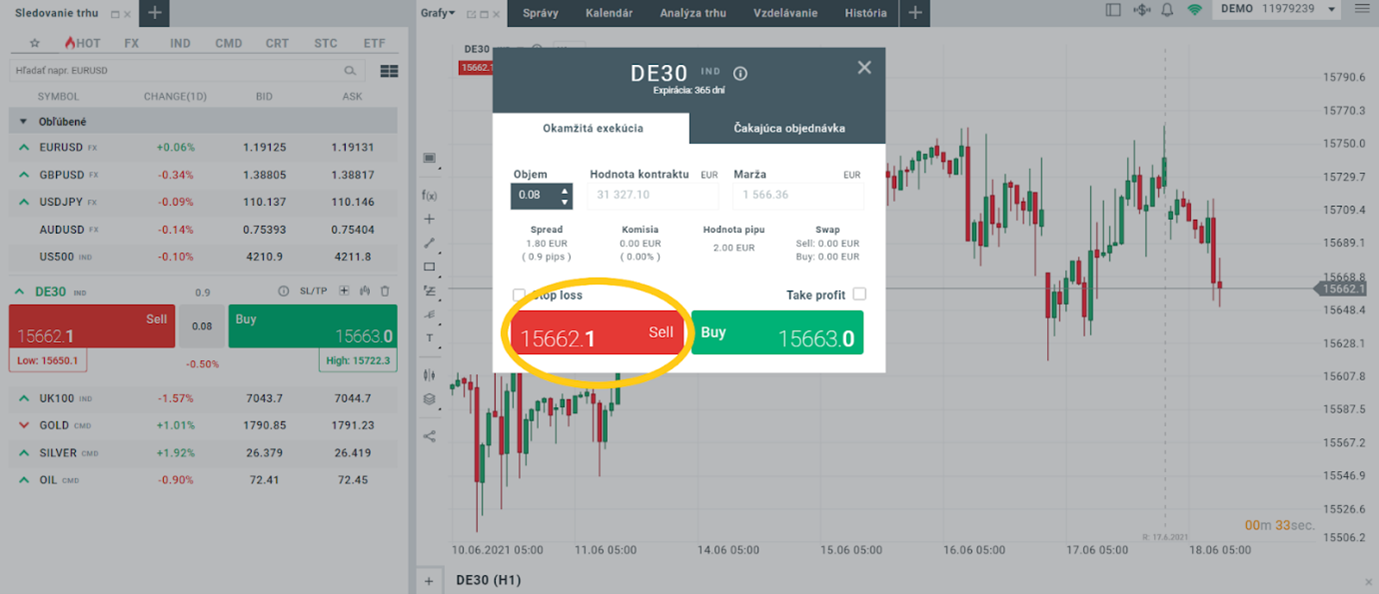This screenshot has height=594, width=1379.
Task: Open DE30 info icon in market watch row
Action: pos(282,291)
